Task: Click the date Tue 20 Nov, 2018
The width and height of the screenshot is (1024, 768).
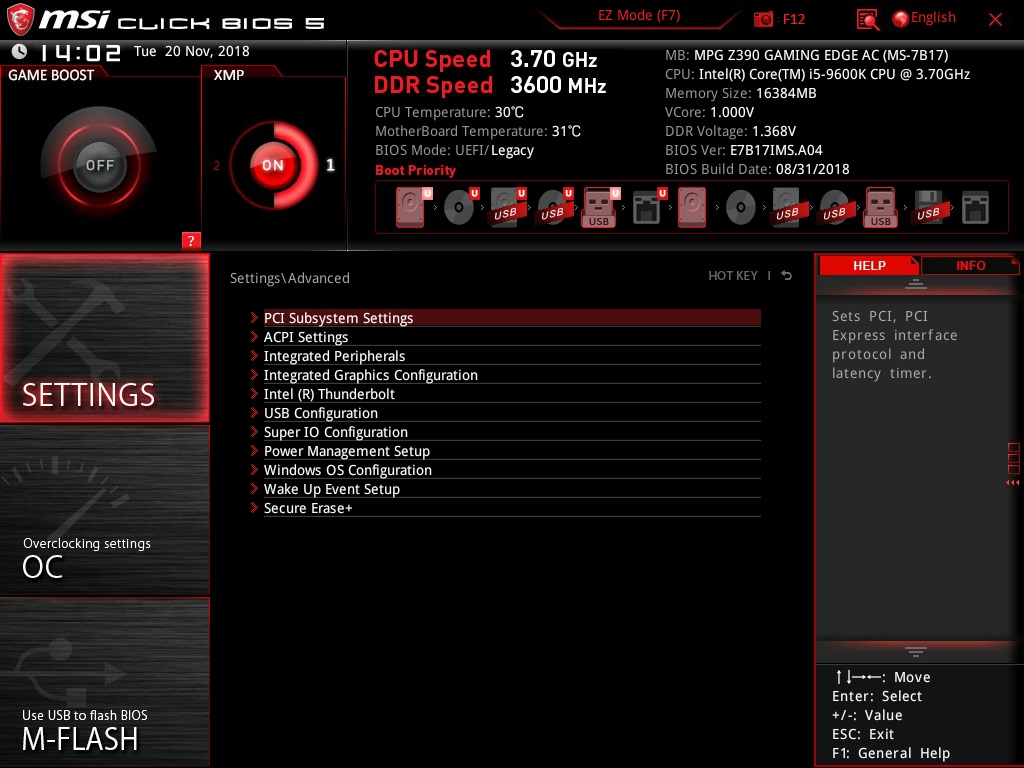Action: pyautogui.click(x=191, y=51)
